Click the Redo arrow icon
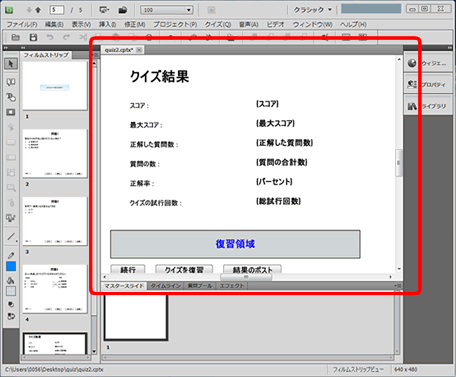This screenshot has width=456, height=377. click(66, 37)
